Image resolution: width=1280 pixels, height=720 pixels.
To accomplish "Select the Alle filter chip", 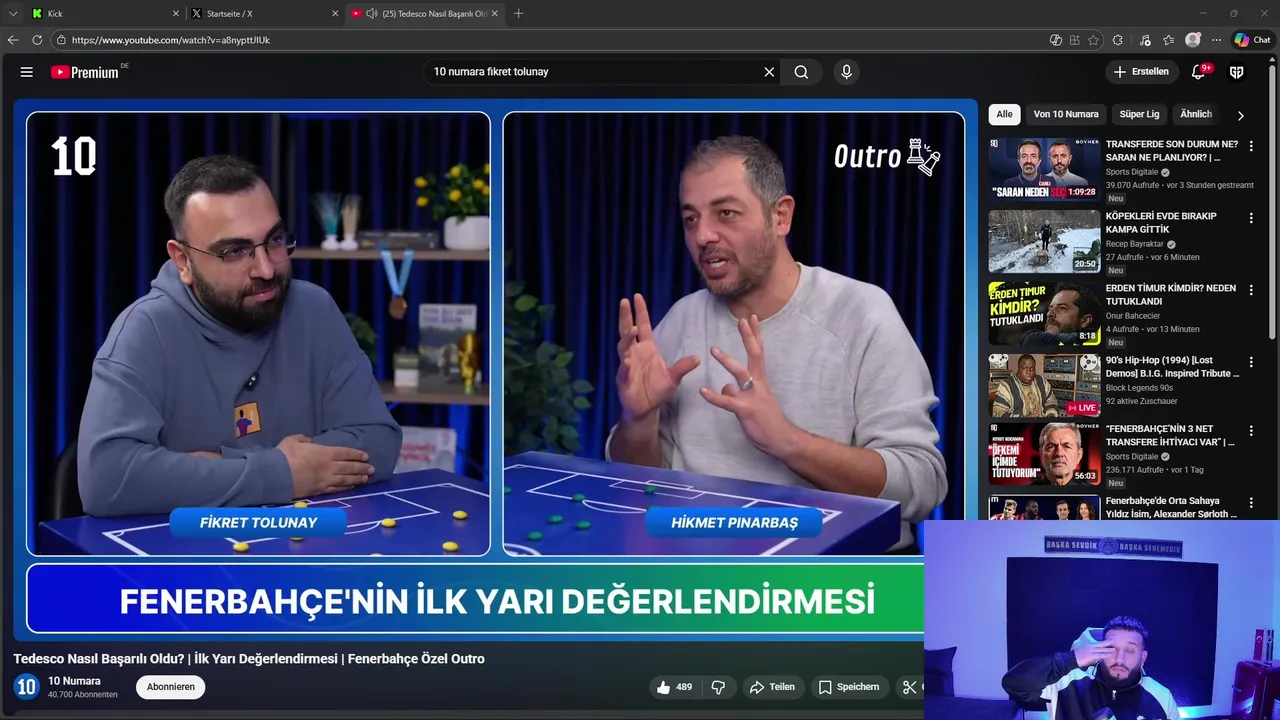I will 1004,114.
